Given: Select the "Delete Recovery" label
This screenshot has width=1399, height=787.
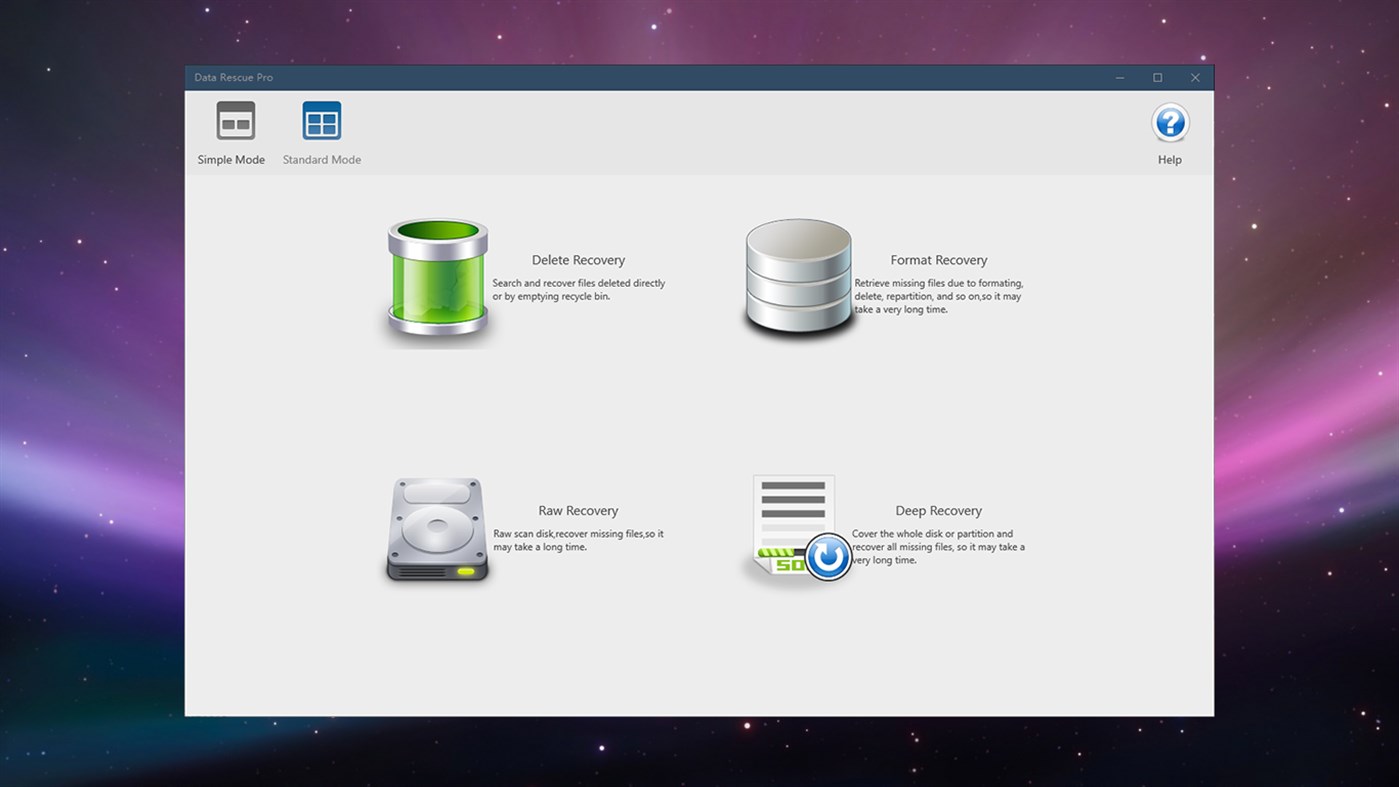Looking at the screenshot, I should click(x=578, y=259).
